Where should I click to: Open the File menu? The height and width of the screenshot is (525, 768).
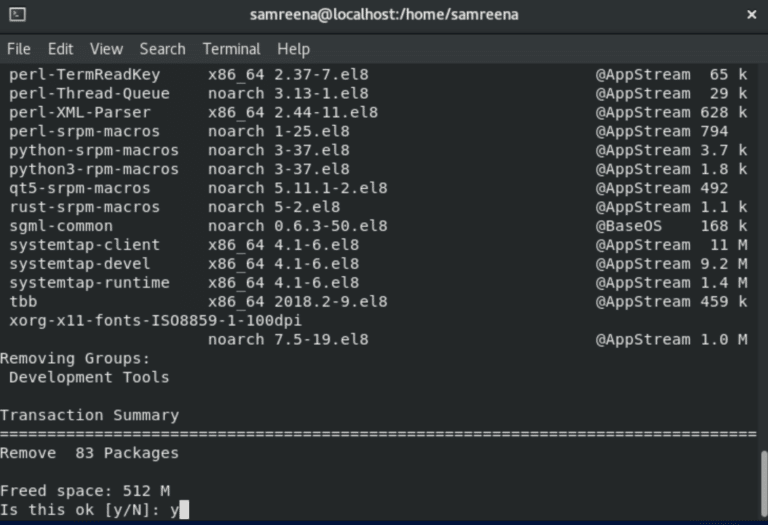pyautogui.click(x=18, y=49)
